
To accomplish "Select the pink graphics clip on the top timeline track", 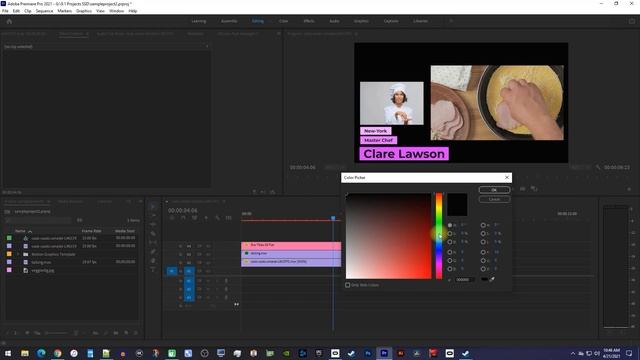I will [291, 245].
